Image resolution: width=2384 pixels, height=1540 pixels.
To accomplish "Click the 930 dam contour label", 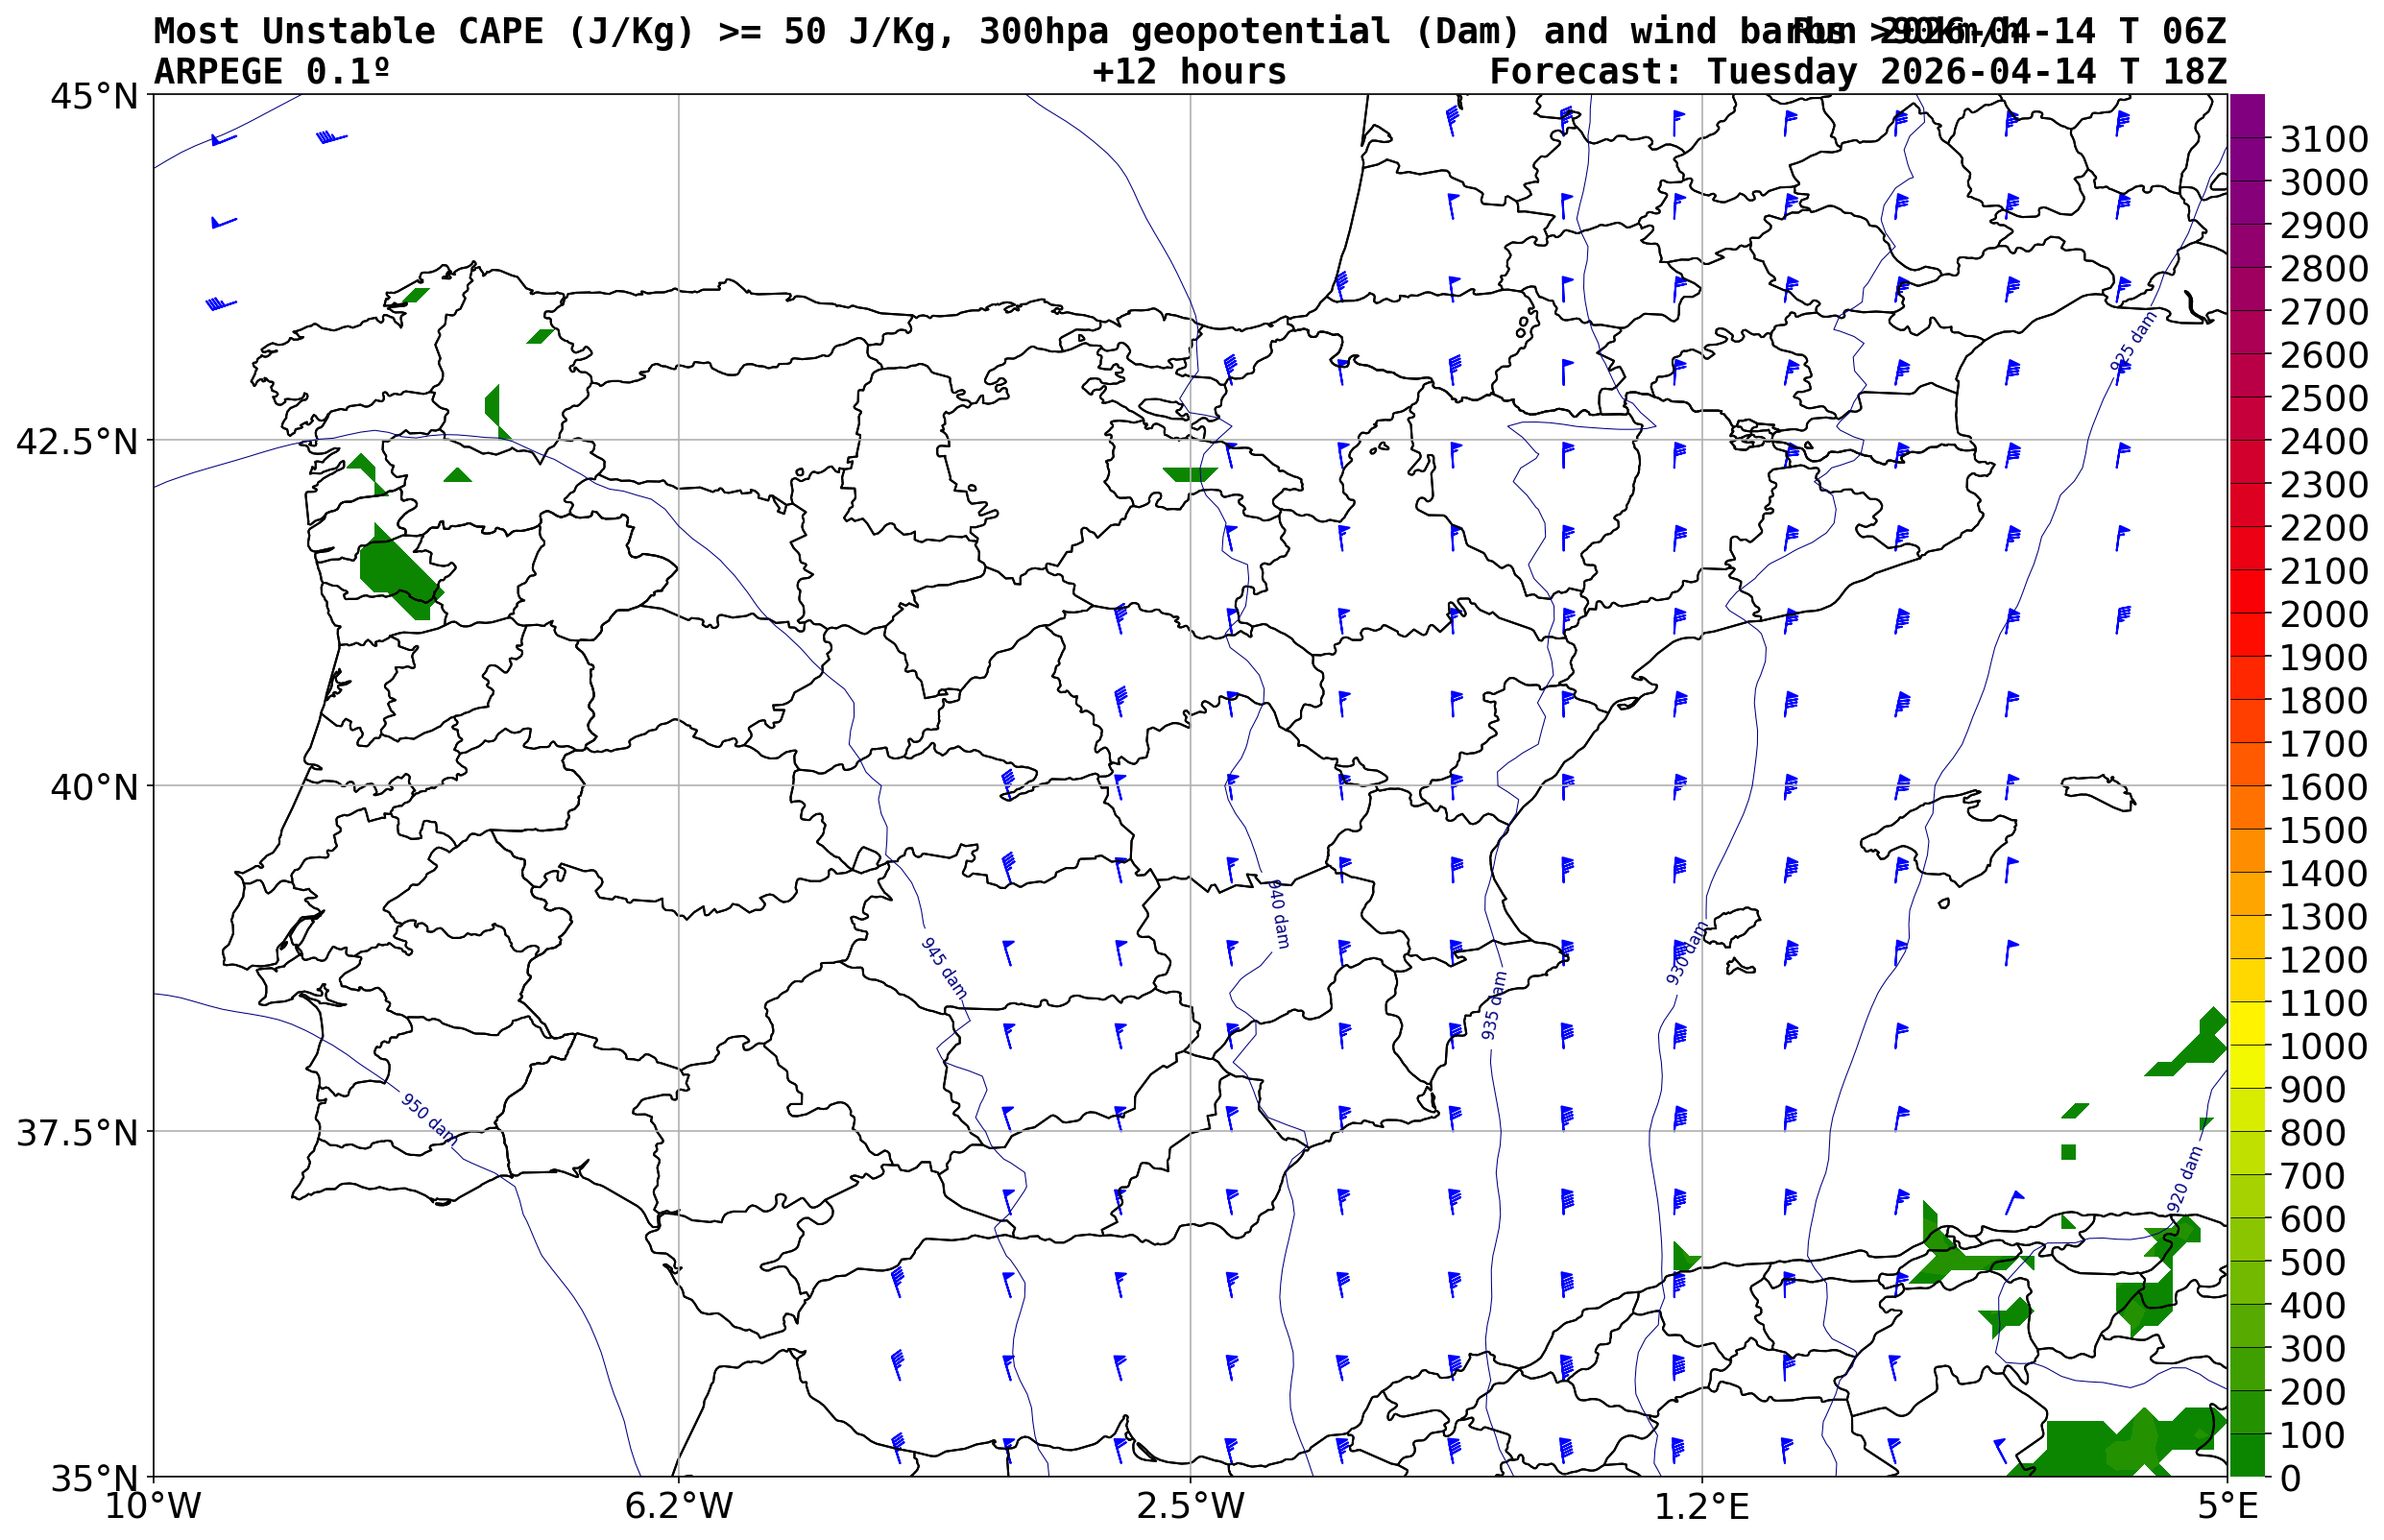I will (1687, 952).
